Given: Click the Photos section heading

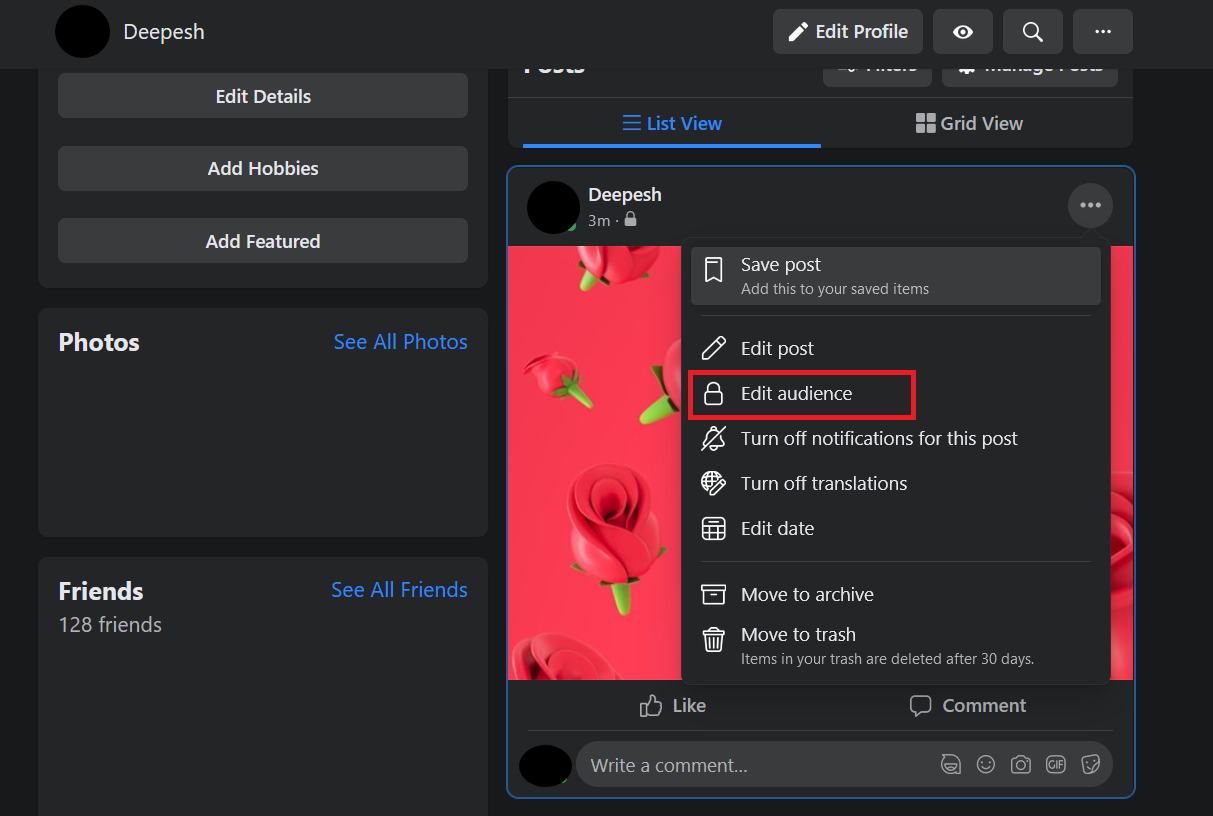Looking at the screenshot, I should click(x=99, y=342).
